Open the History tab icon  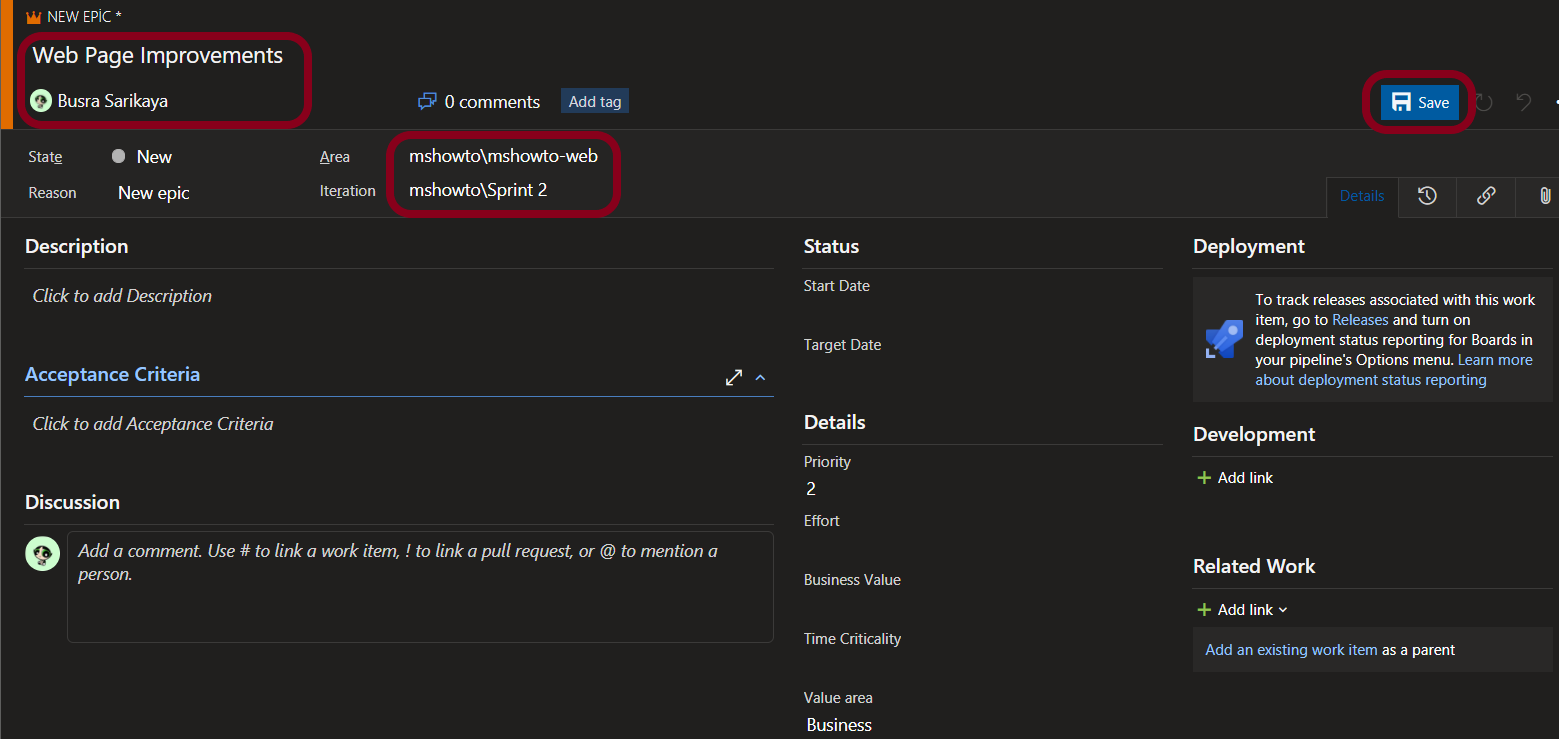pyautogui.click(x=1427, y=196)
